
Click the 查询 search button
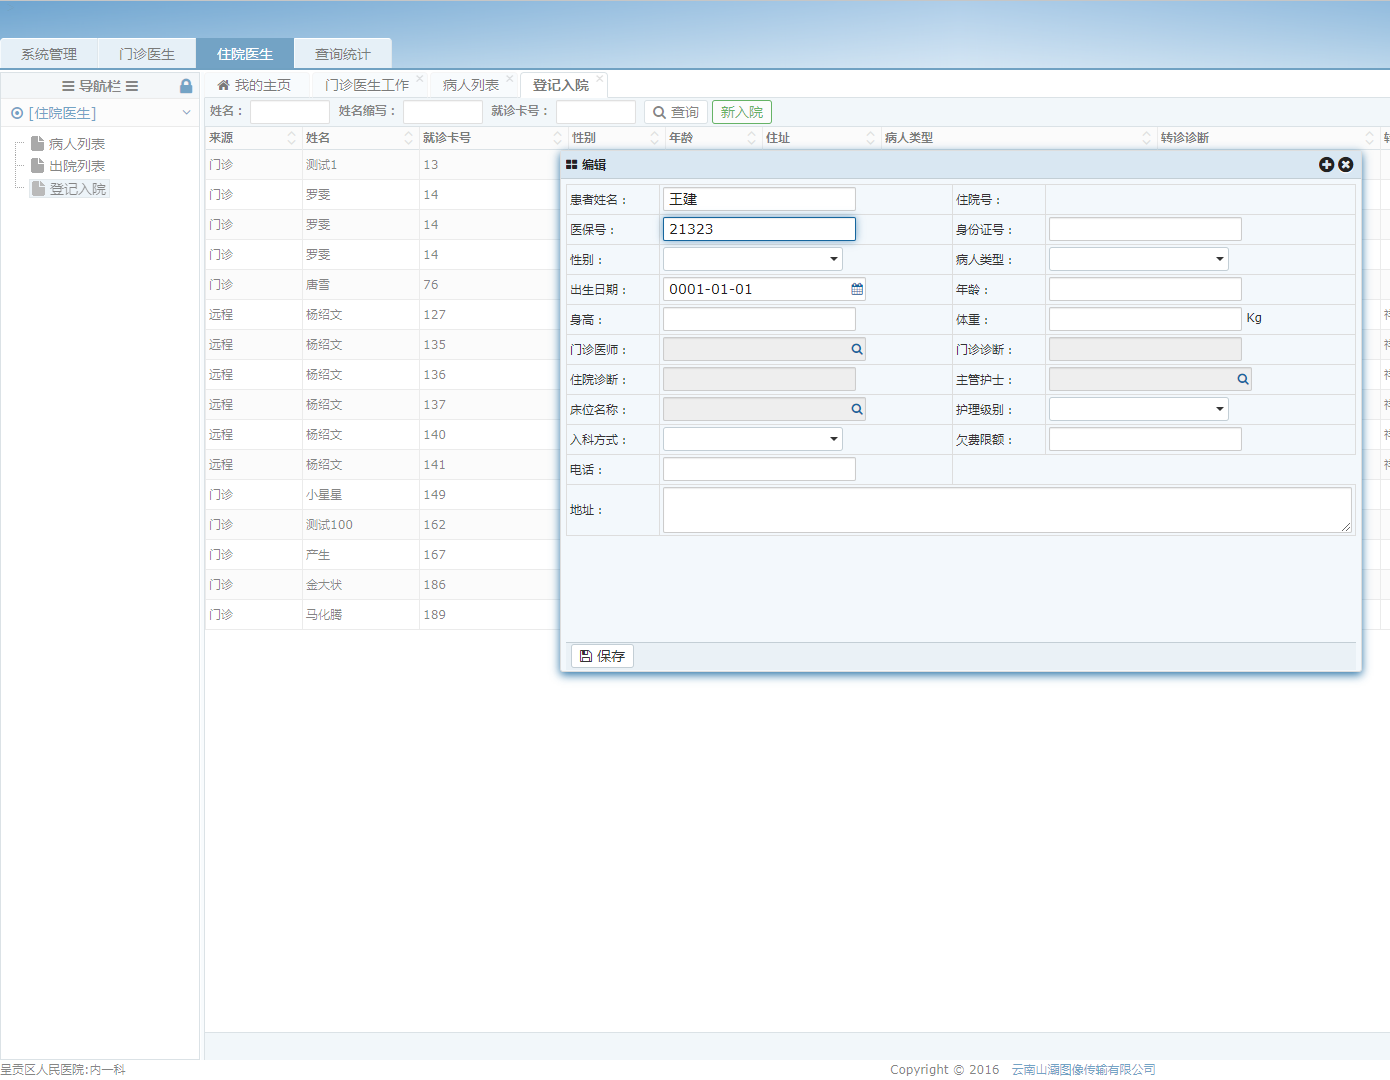point(676,112)
